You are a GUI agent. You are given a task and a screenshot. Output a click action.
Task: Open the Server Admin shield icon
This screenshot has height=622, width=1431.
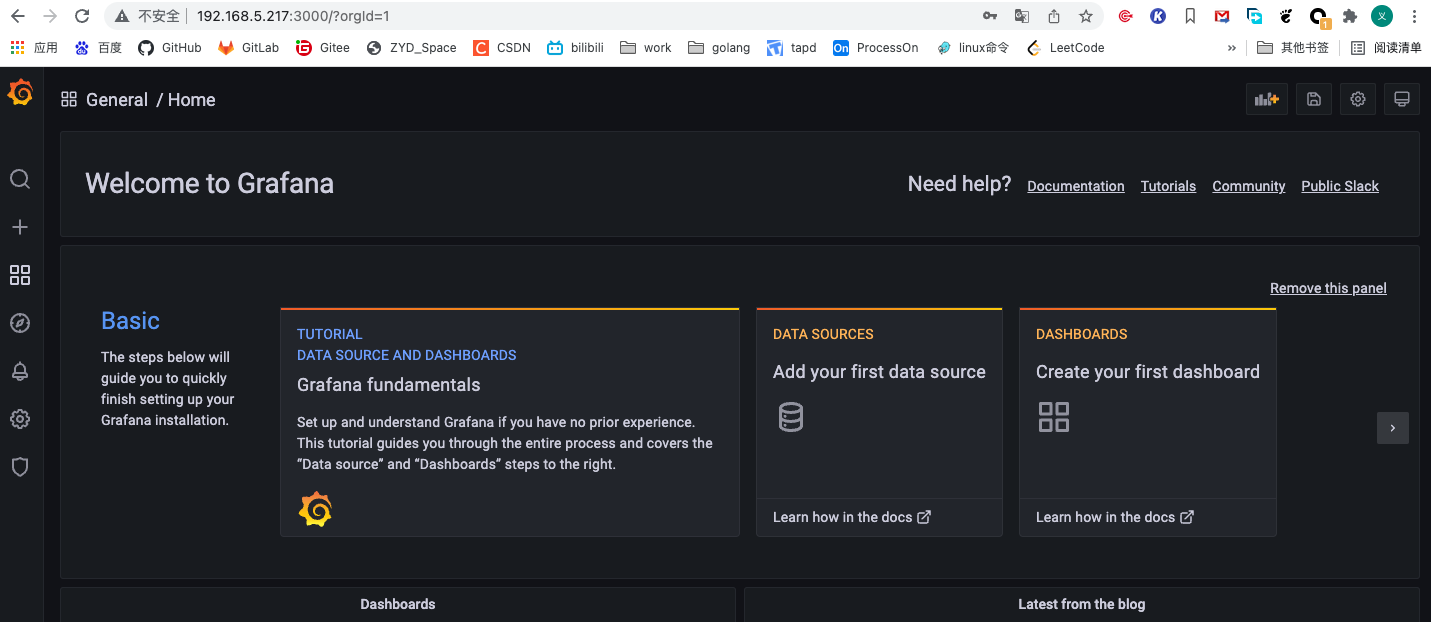[20, 467]
